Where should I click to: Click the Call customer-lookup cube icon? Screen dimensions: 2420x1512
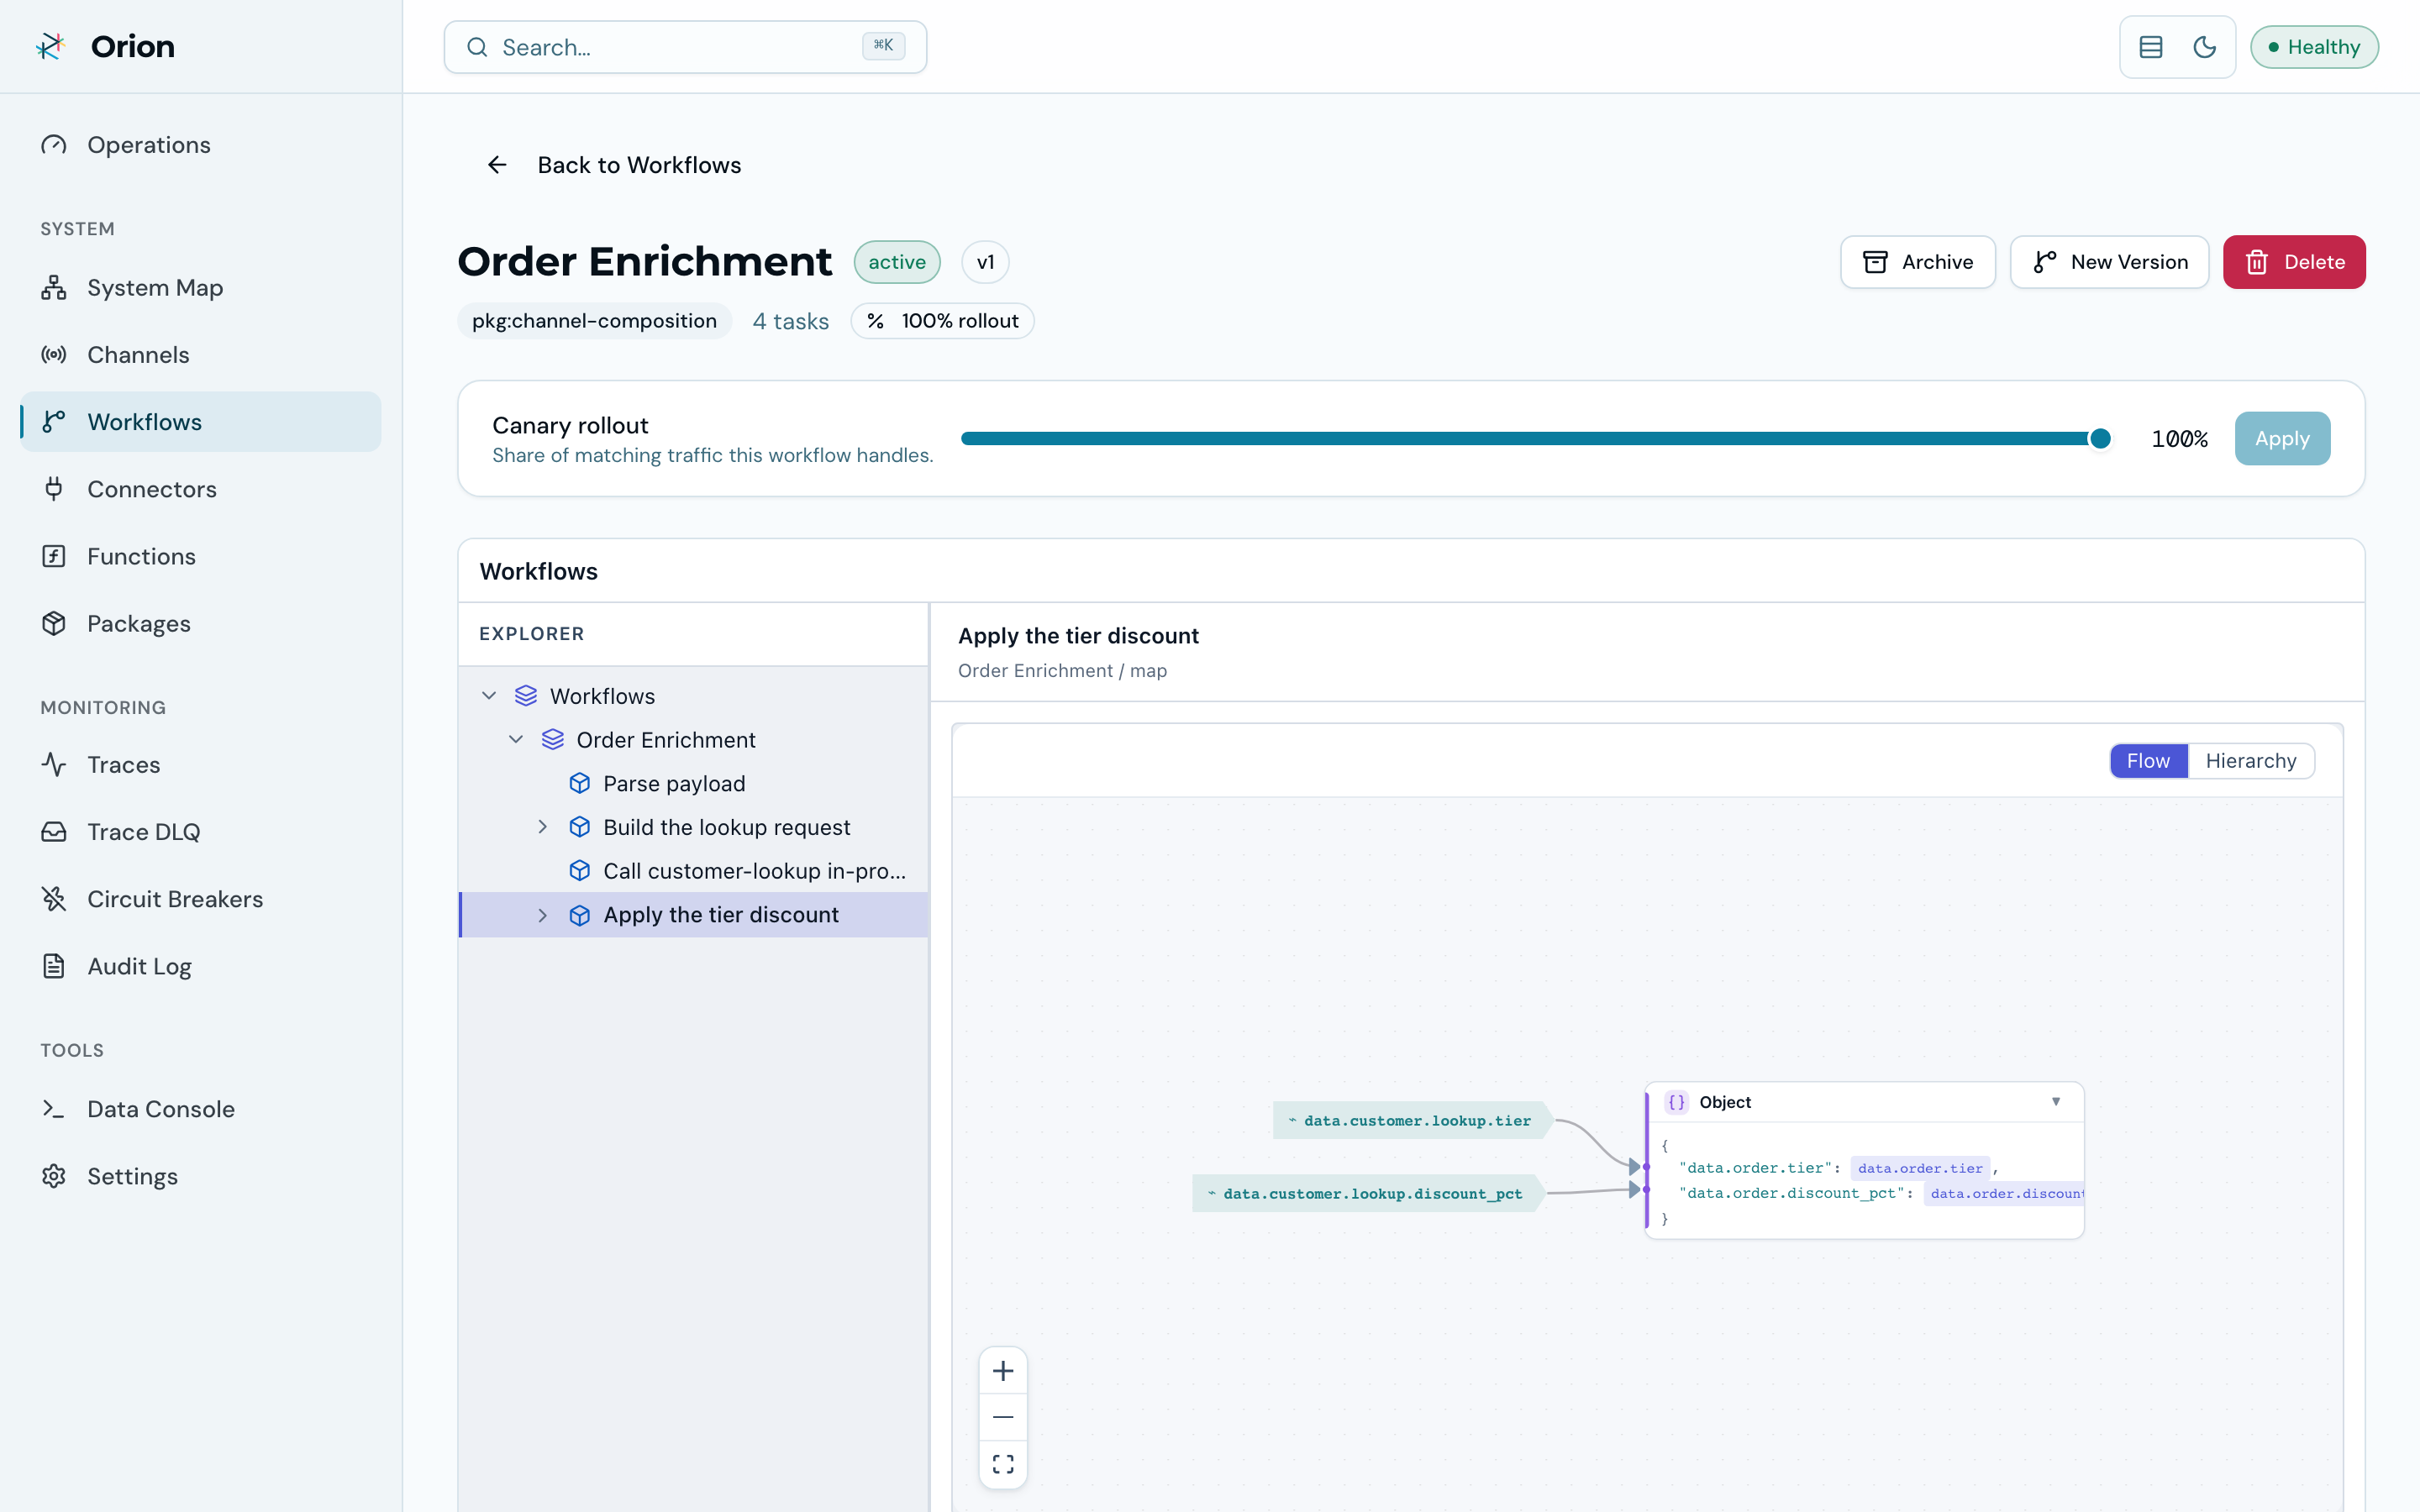(x=580, y=871)
